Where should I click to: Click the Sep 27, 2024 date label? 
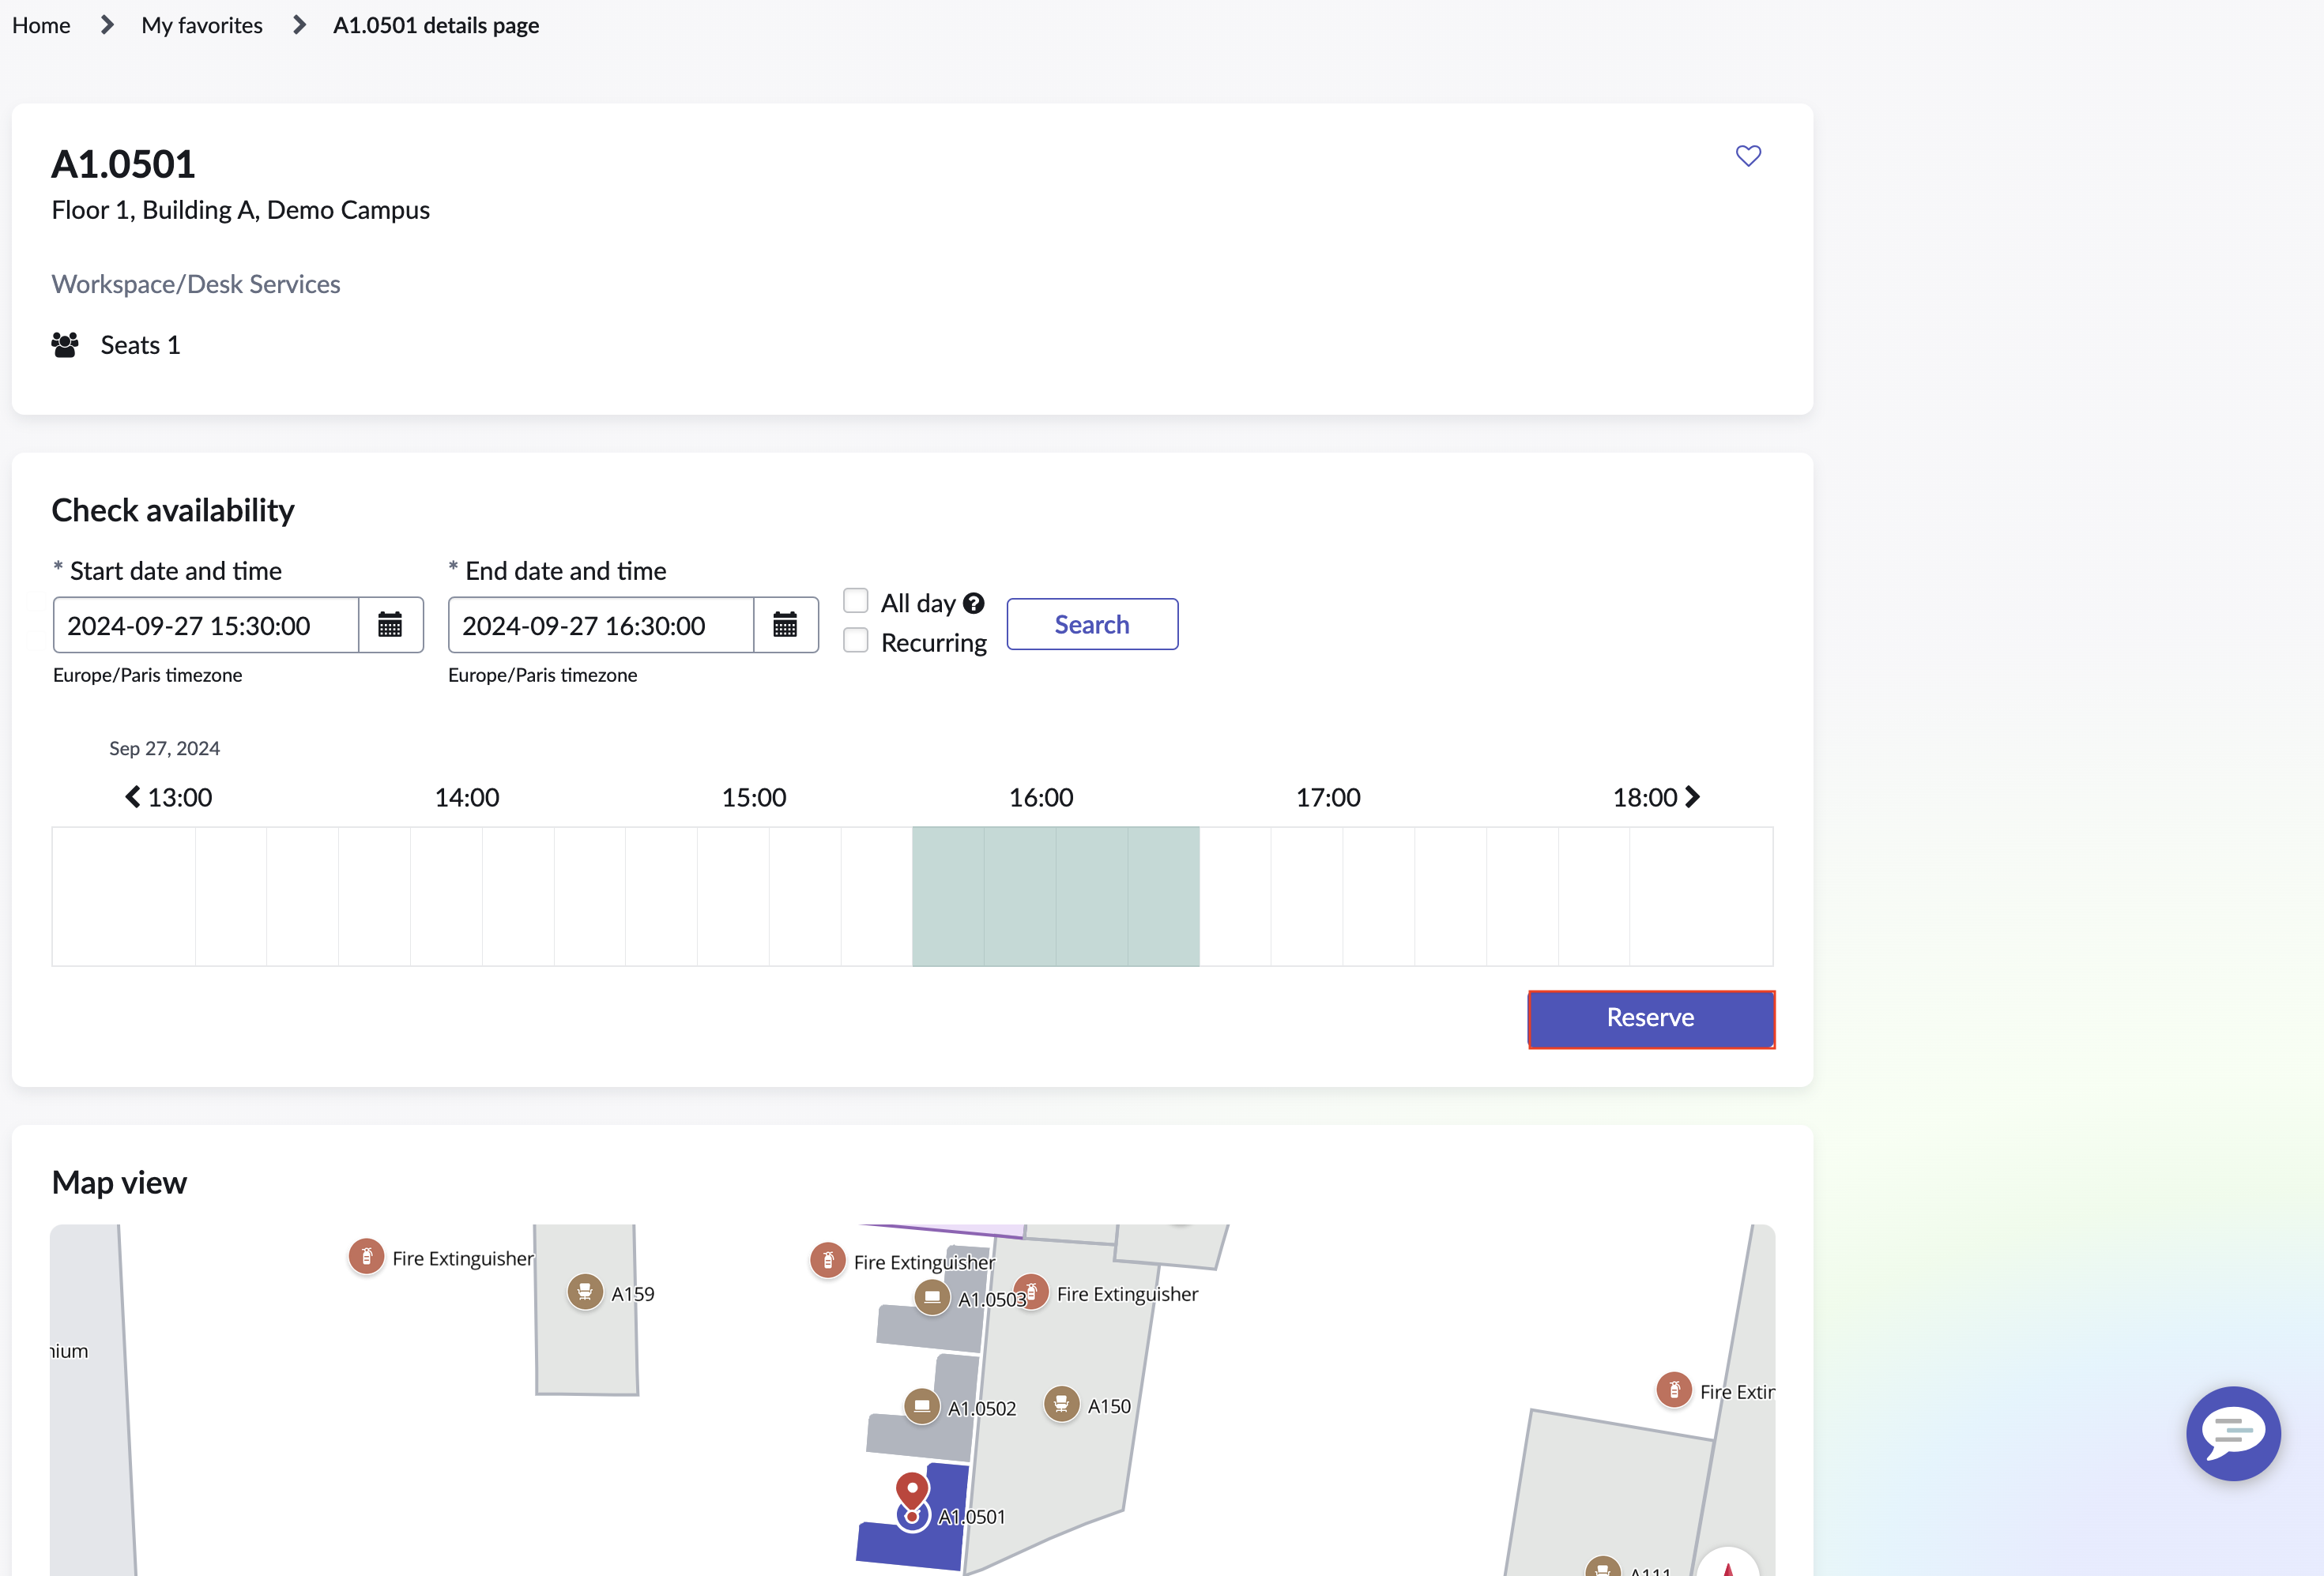(165, 748)
